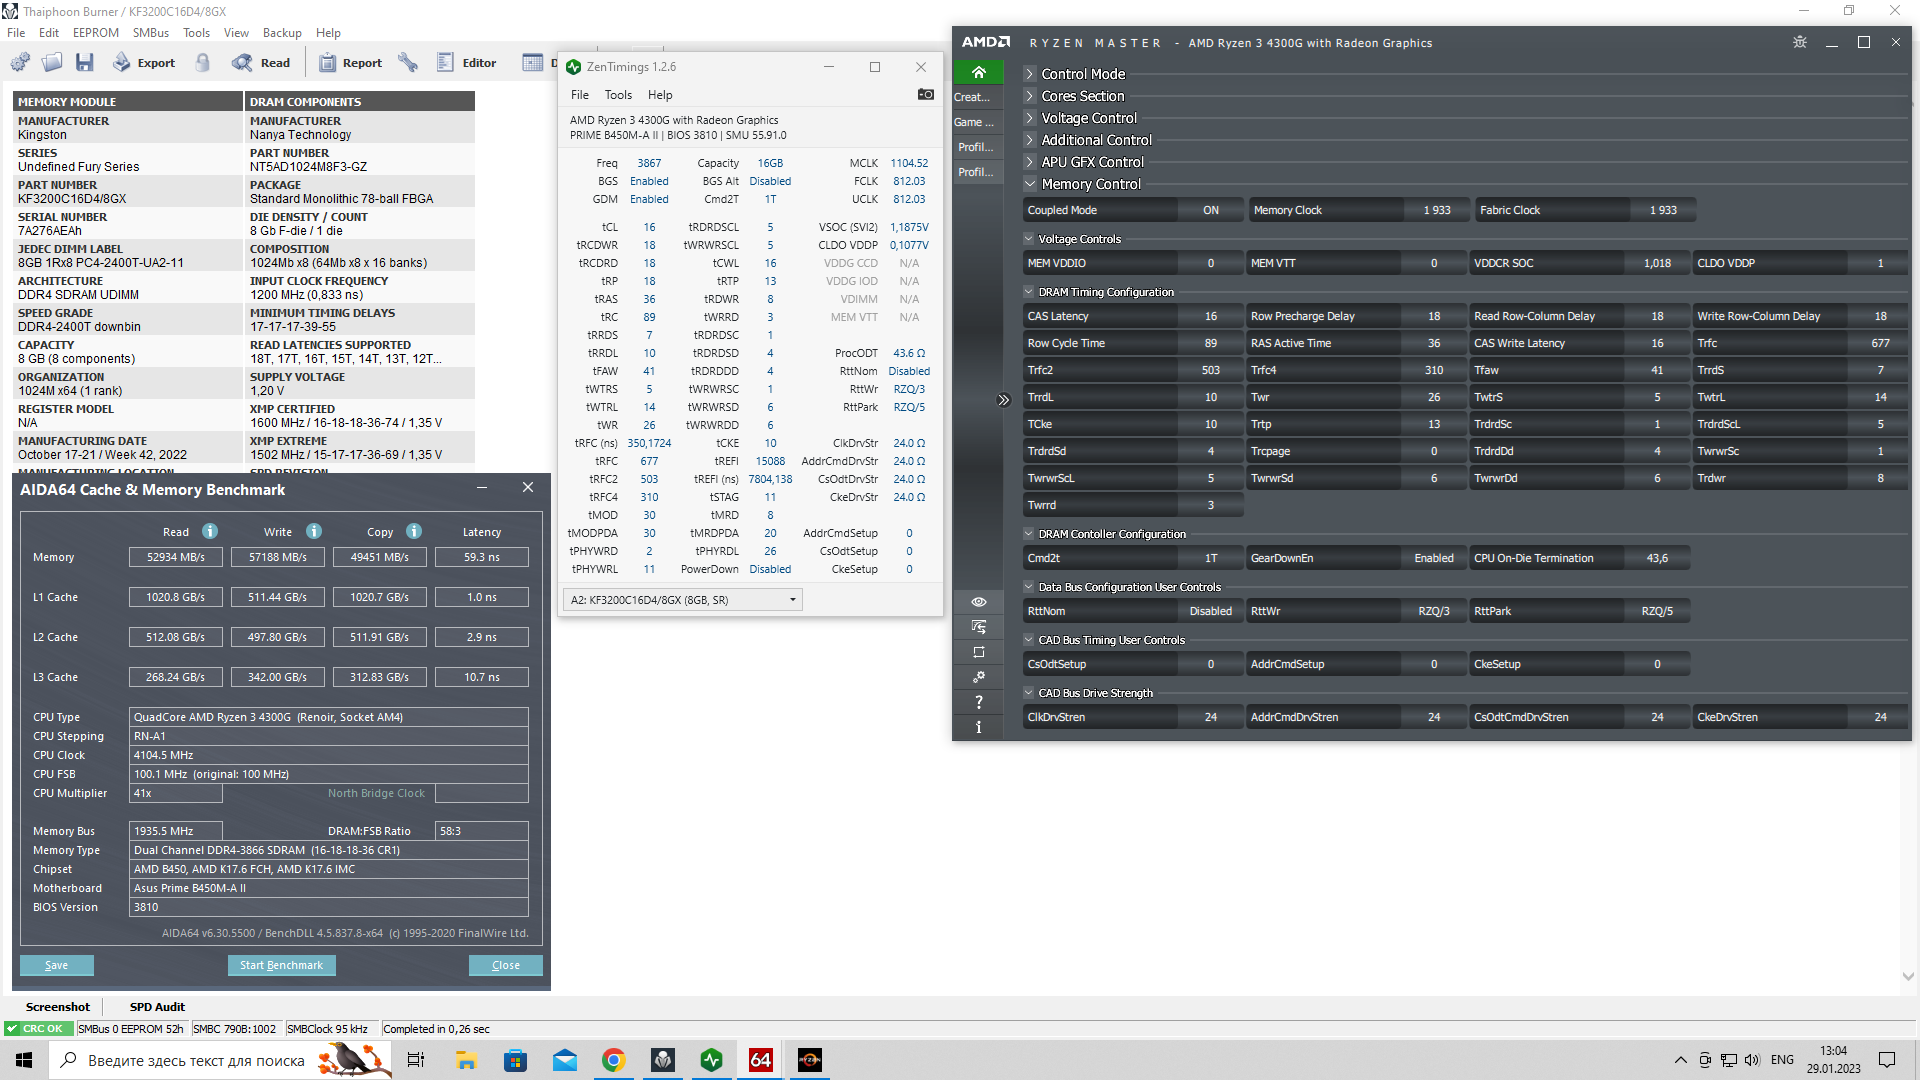Click the Export button in Thaiphoon Burner
The height and width of the screenshot is (1080, 1920).
[x=144, y=62]
